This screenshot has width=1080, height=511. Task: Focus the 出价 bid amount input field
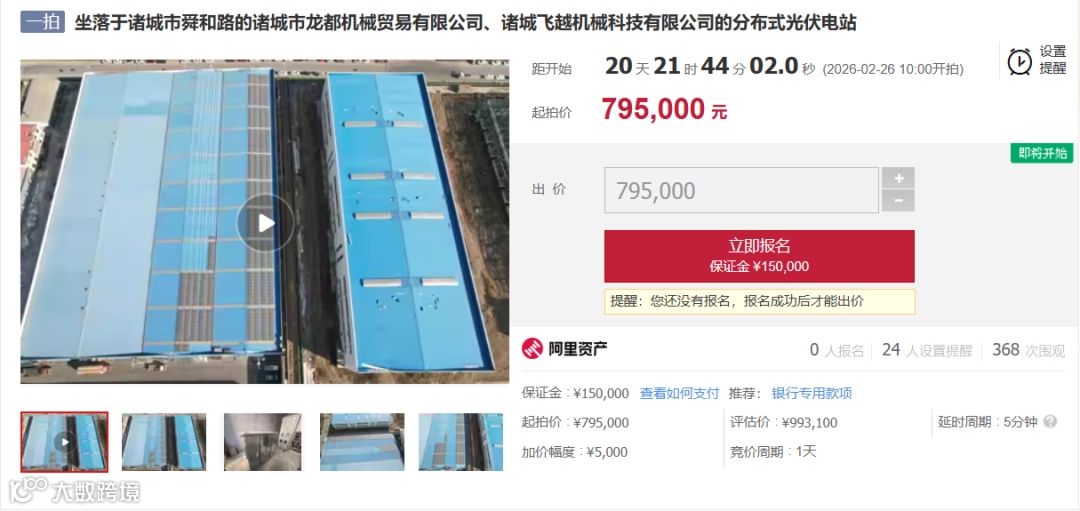click(741, 190)
